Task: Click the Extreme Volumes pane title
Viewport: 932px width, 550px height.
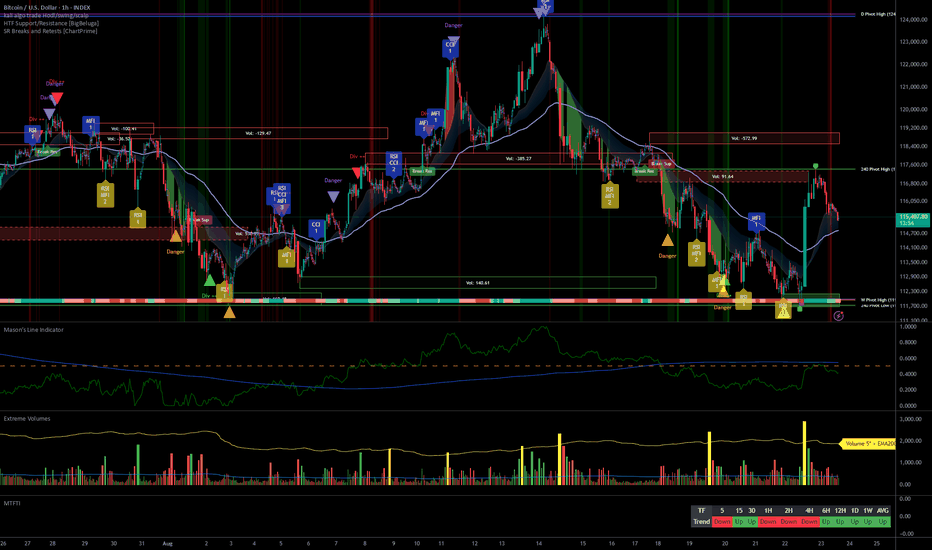Action: (27, 419)
